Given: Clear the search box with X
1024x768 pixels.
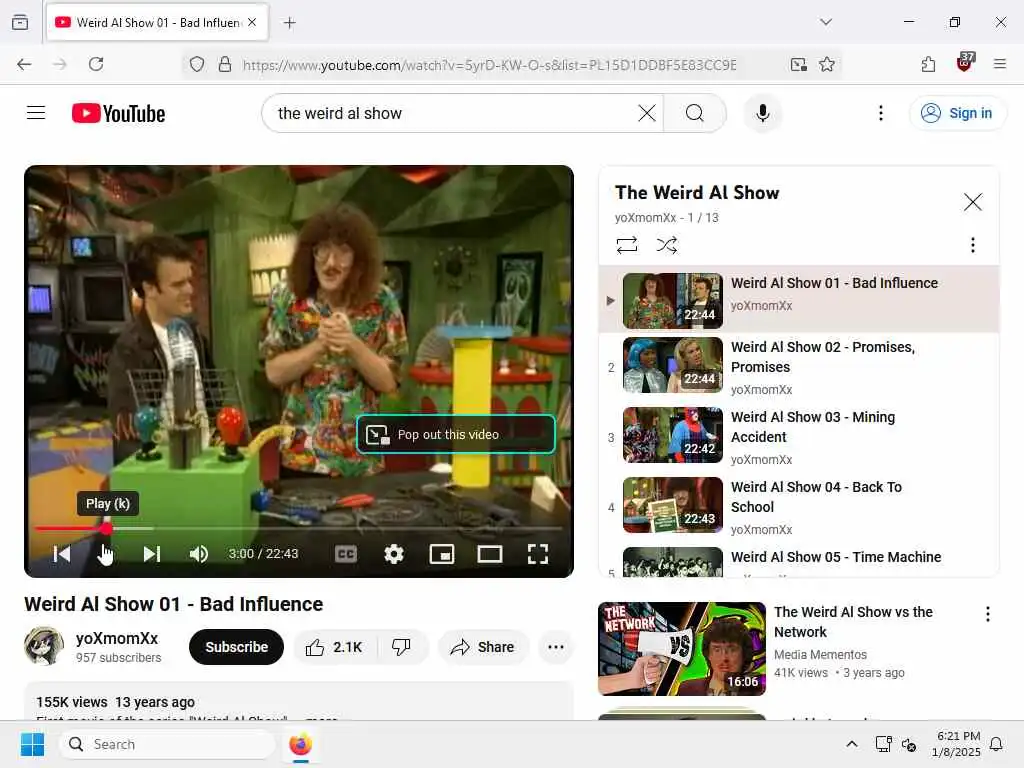Looking at the screenshot, I should [x=647, y=113].
